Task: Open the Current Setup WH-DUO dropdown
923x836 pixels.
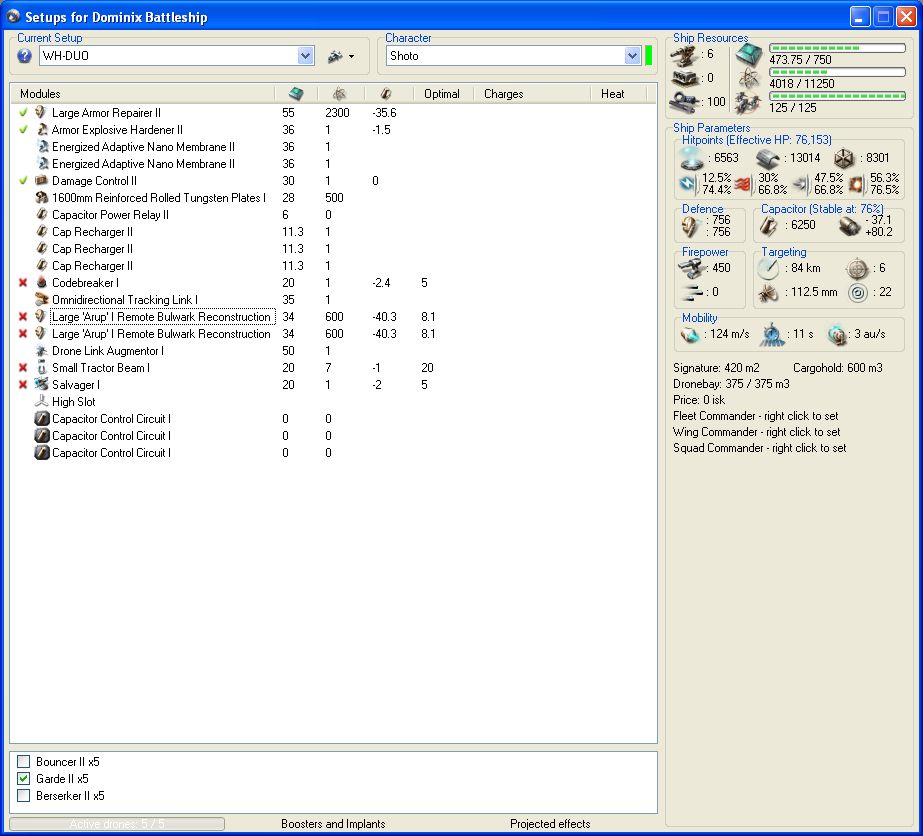Action: click(305, 56)
